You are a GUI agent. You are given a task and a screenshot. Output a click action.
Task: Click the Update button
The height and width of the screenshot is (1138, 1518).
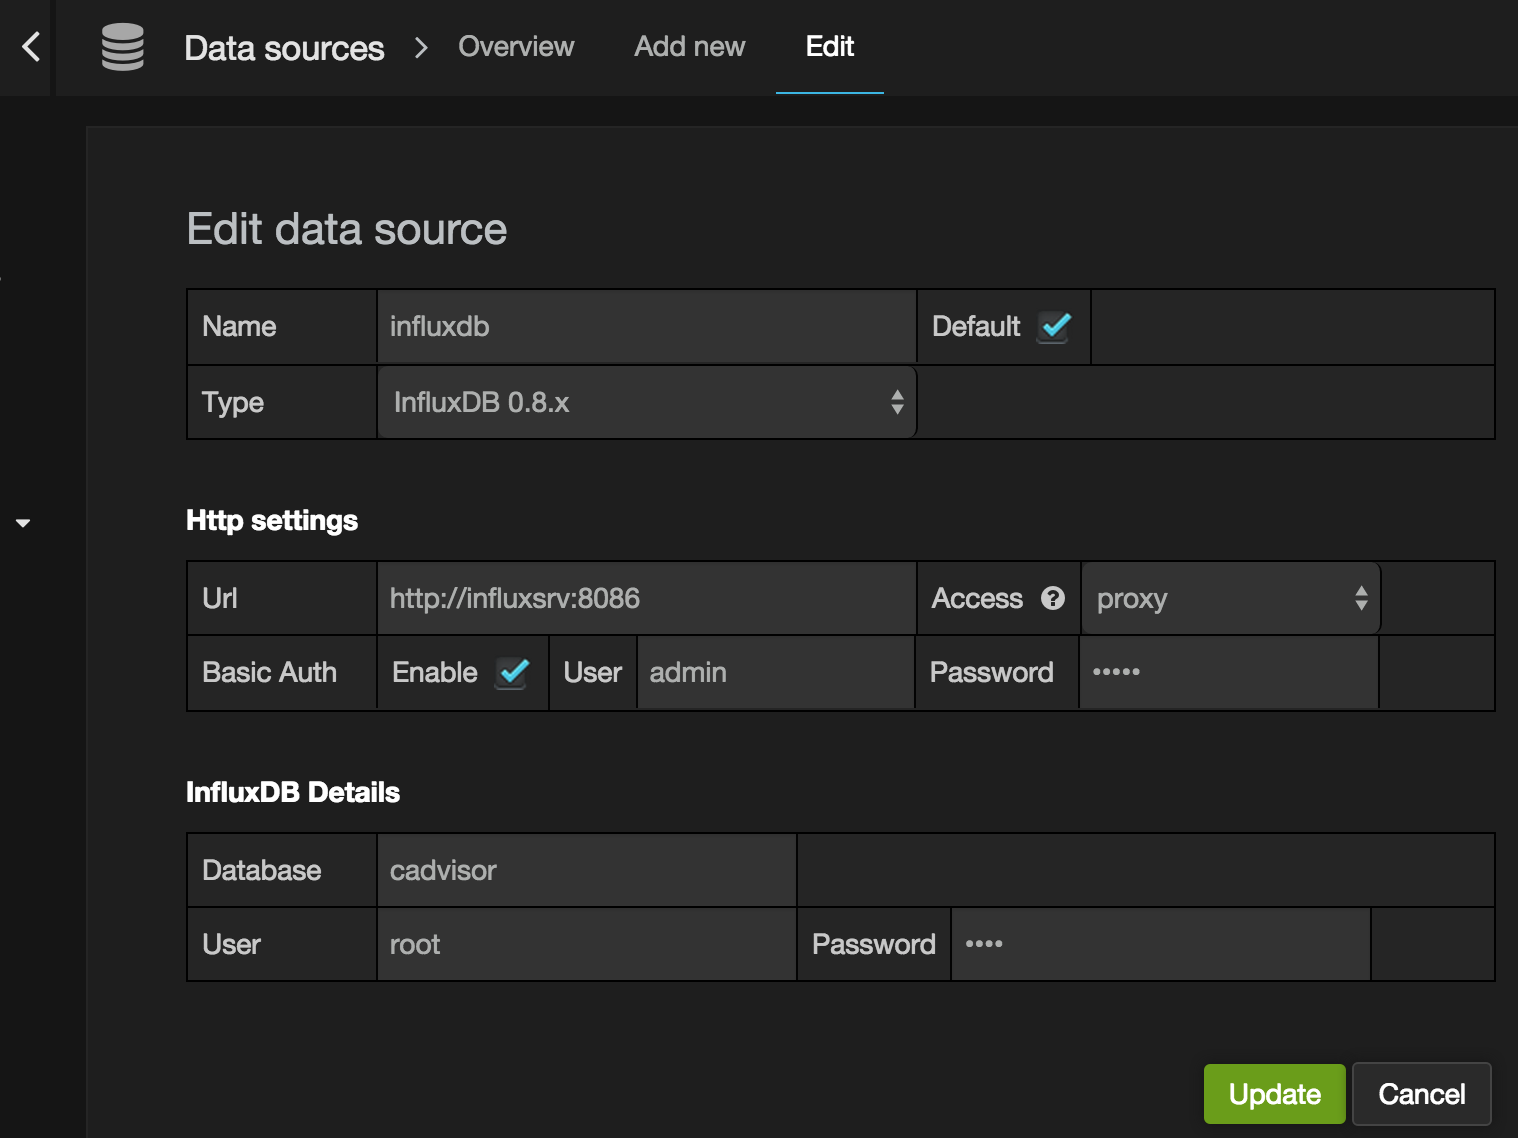point(1274,1093)
